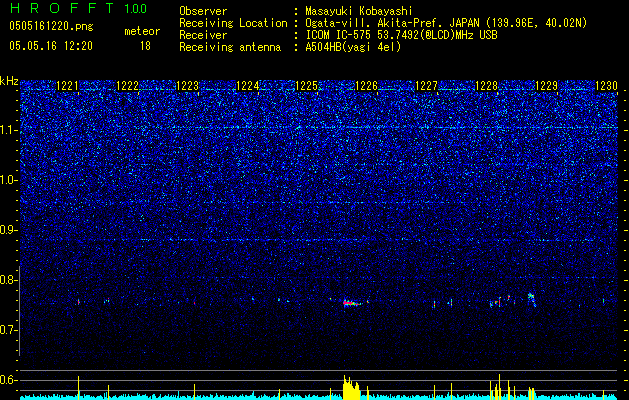Viewport: 629px width, 400px height.
Task: Click the filename 0505161220.png
Action: (51, 27)
